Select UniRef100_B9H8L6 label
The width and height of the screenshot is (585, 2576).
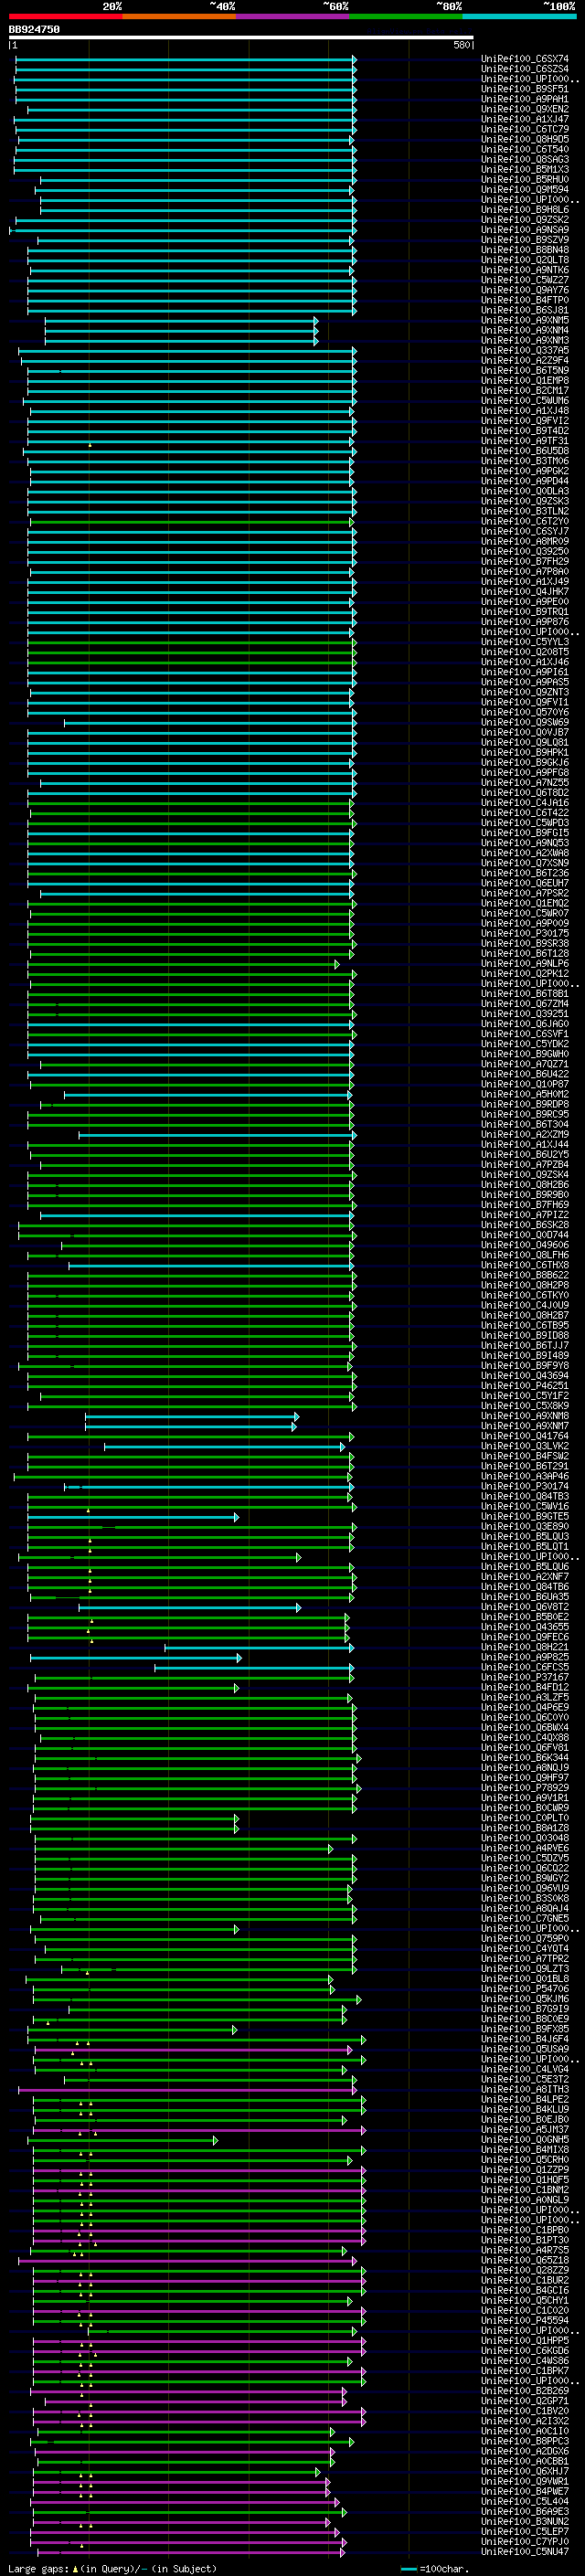pyautogui.click(x=525, y=210)
